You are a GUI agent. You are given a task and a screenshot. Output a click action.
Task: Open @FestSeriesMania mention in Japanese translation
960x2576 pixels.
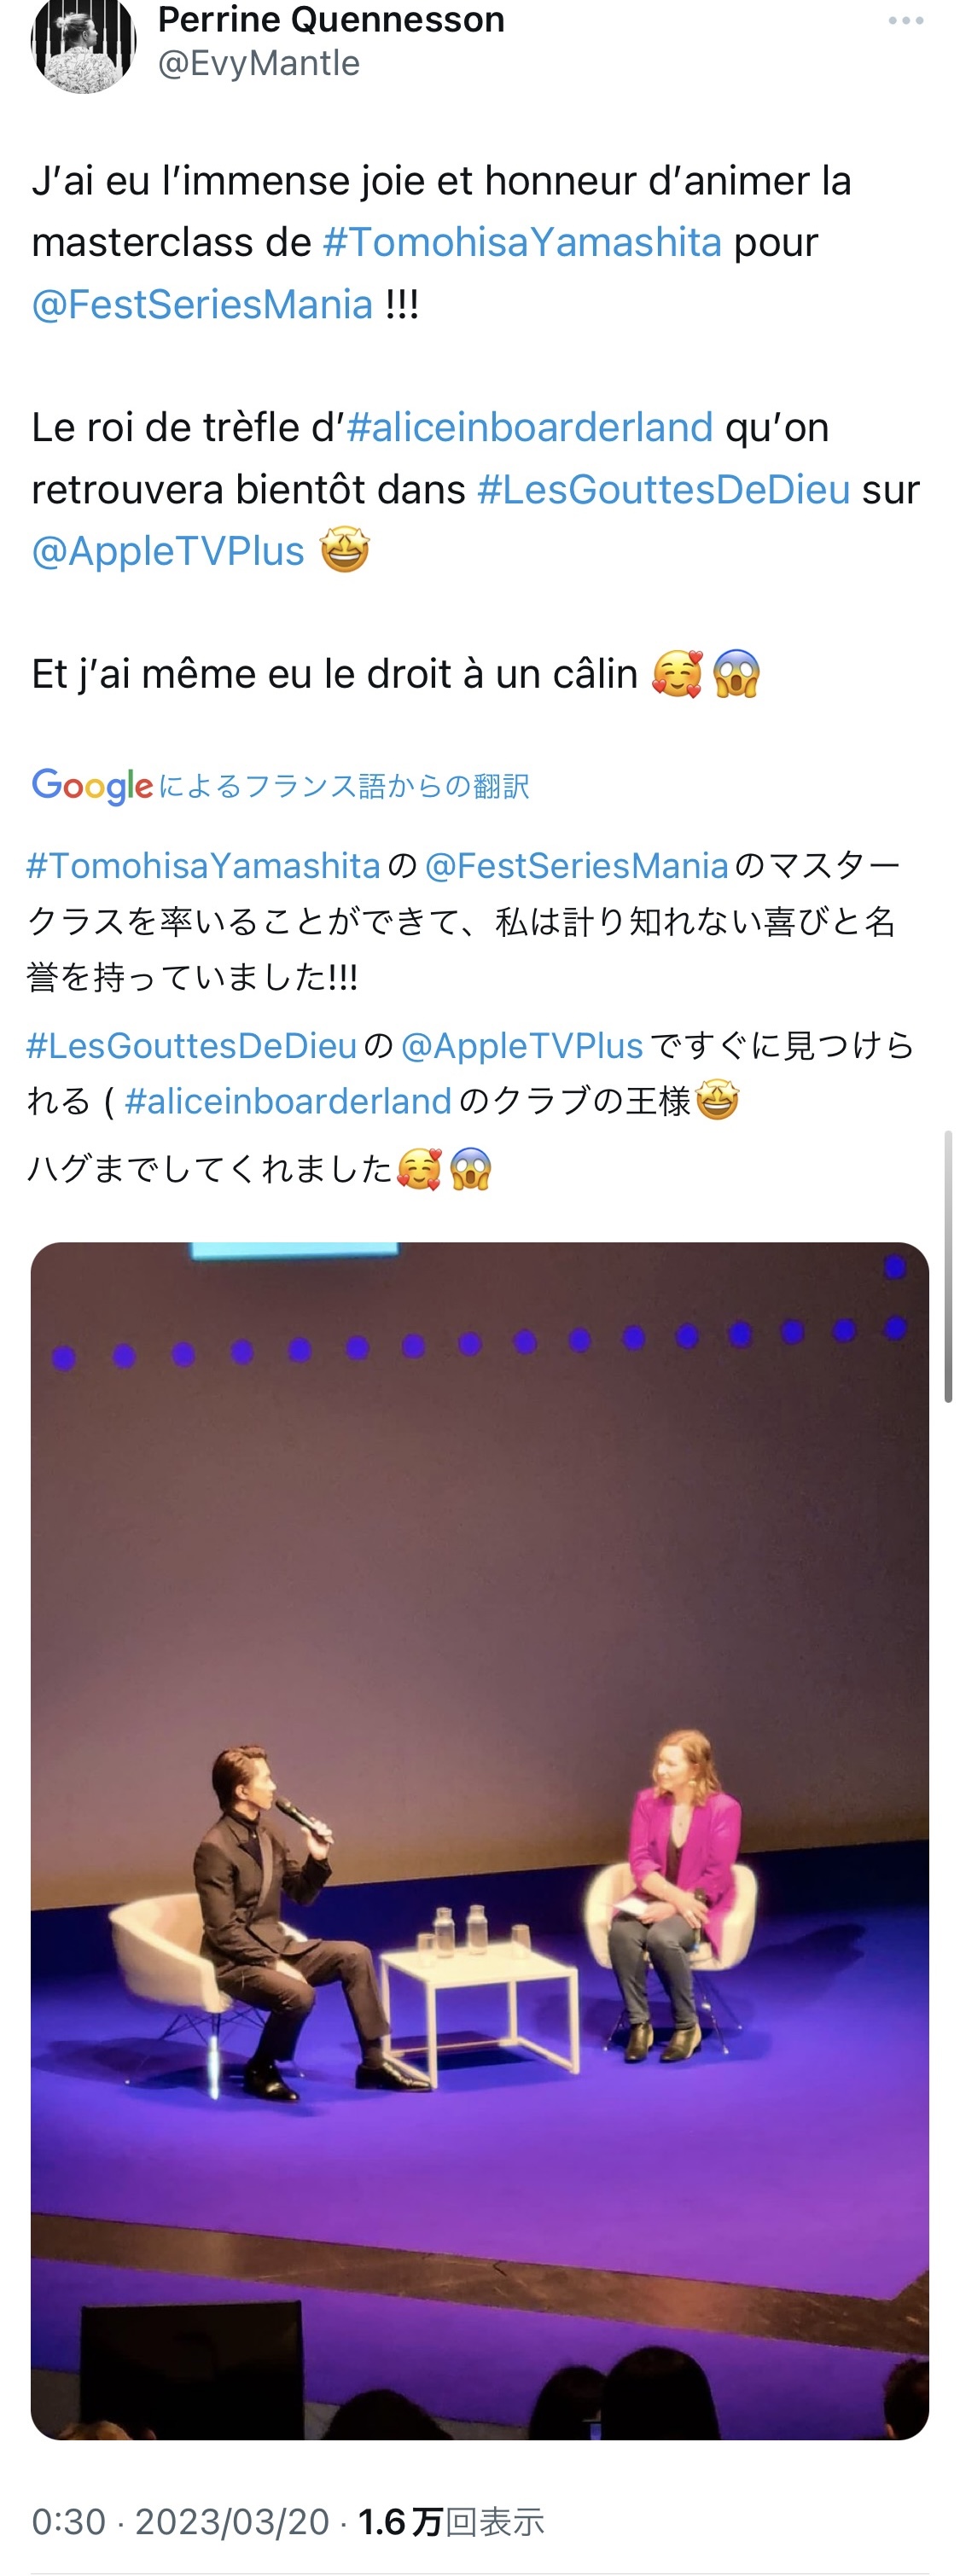577,865
